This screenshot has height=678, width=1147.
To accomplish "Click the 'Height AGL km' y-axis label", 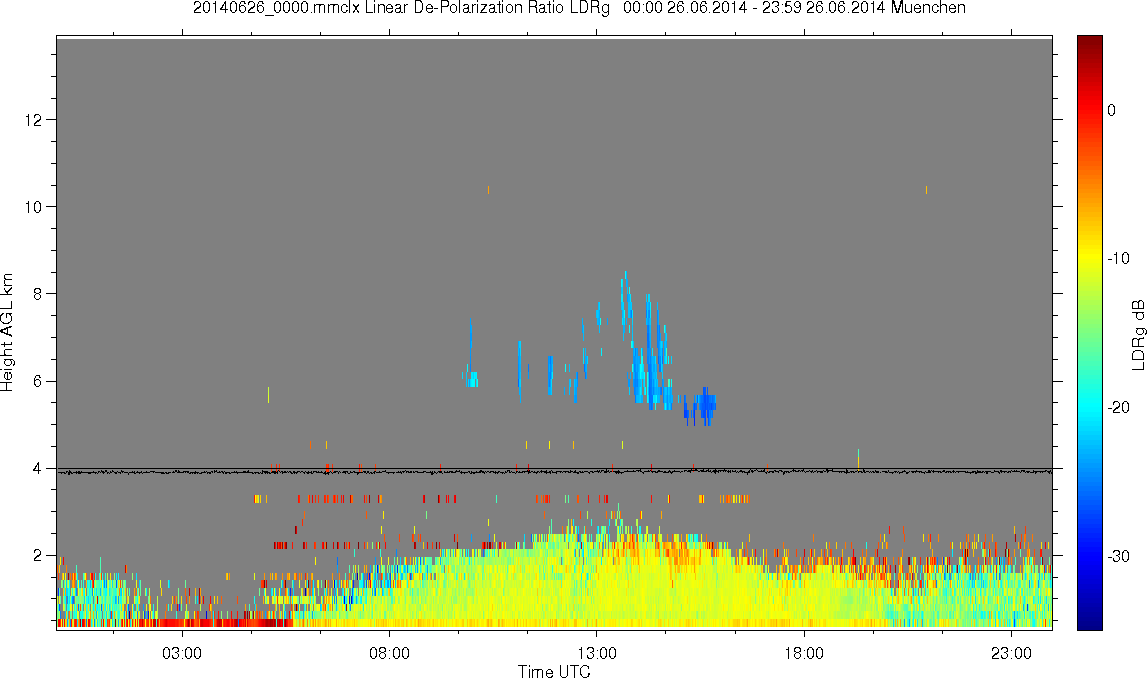I will pos(7,333).
